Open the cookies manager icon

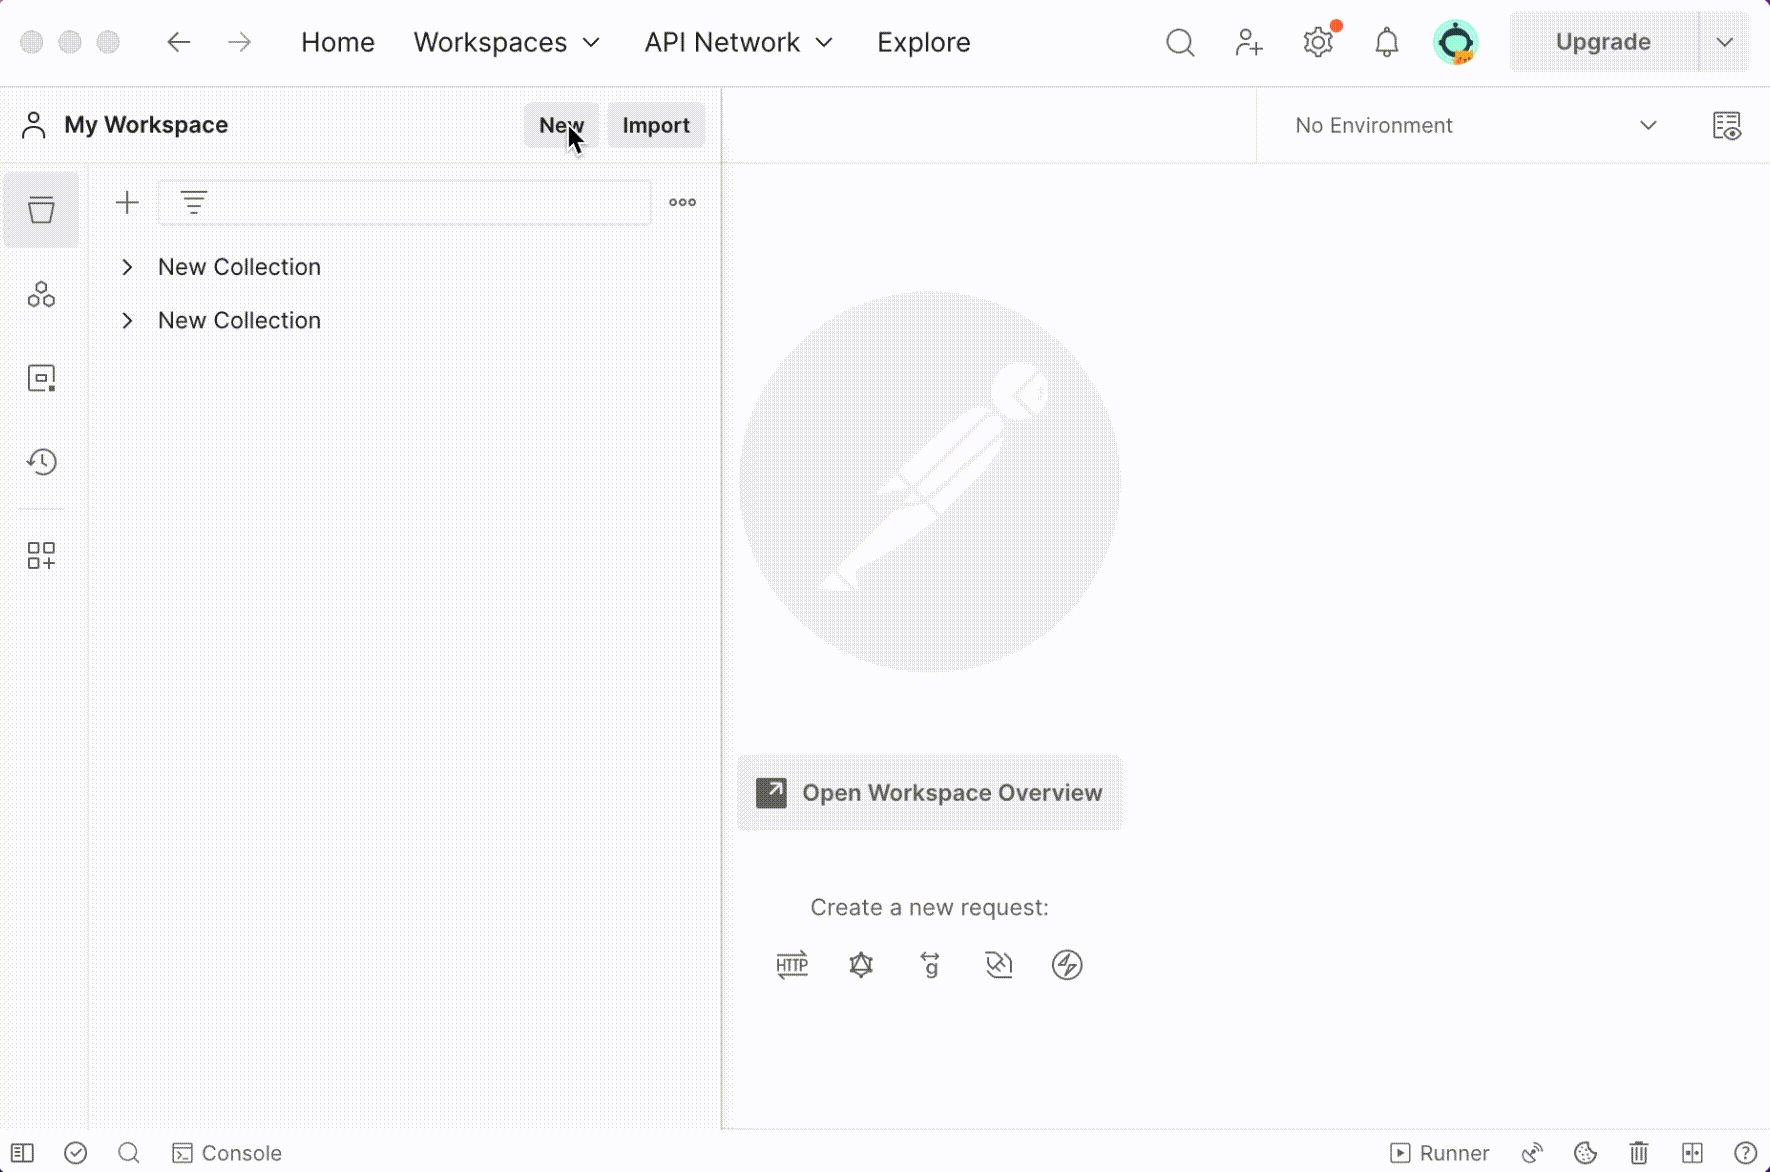1585,1153
